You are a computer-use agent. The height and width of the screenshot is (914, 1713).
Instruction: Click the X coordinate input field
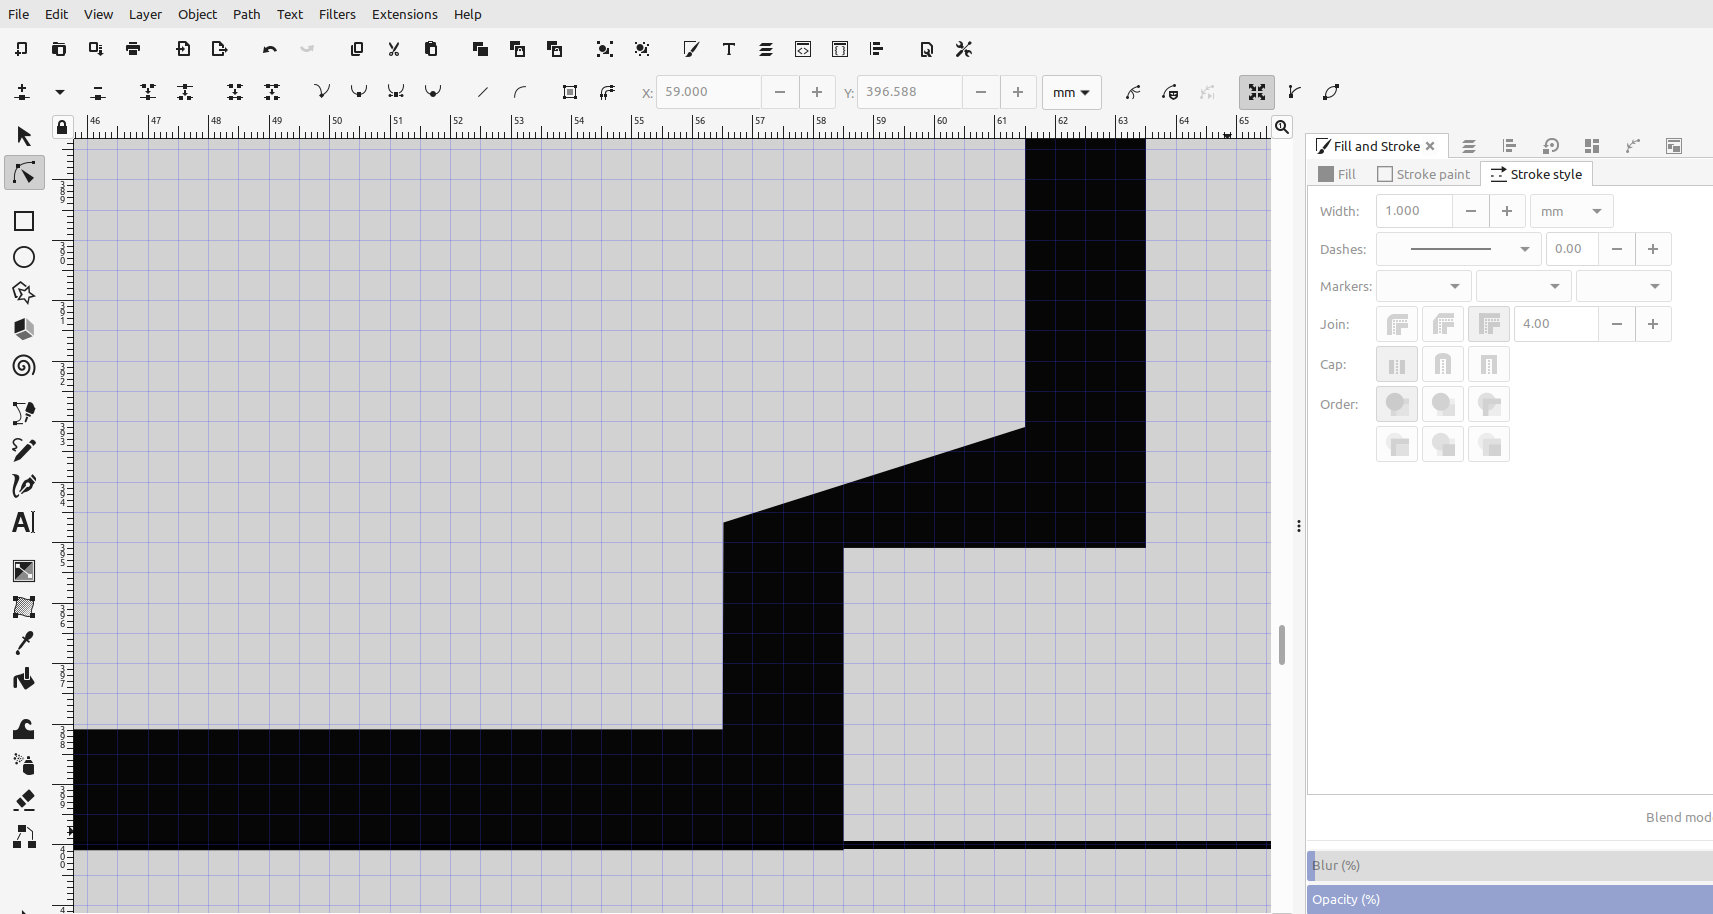[x=708, y=92]
